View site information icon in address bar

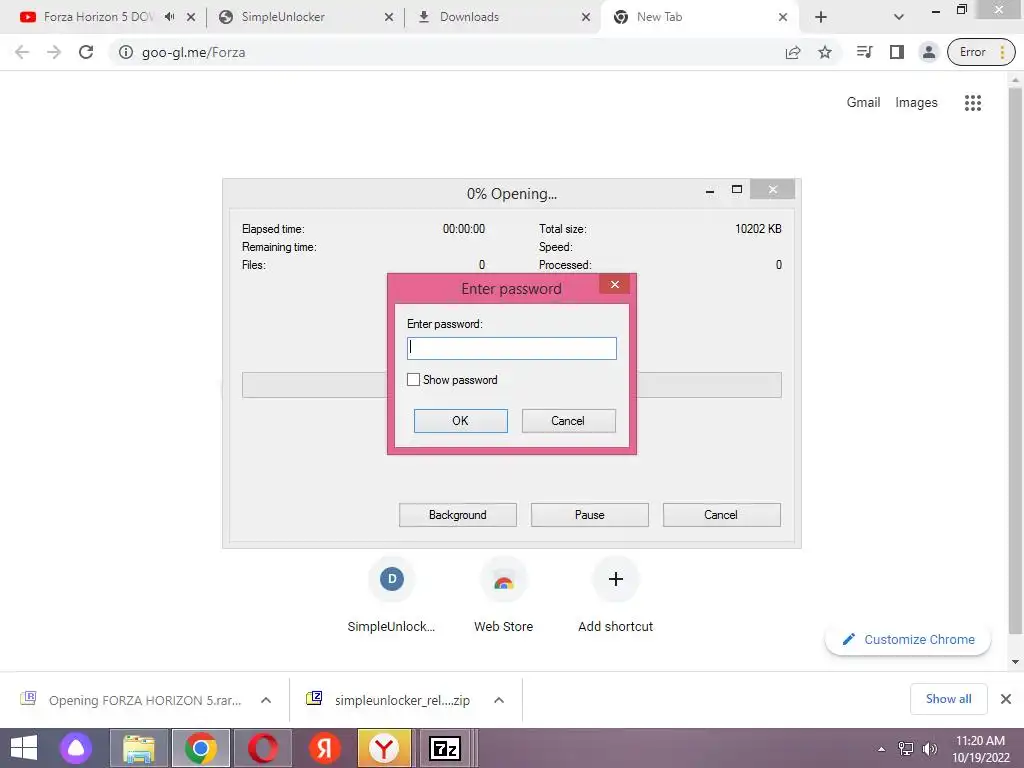coord(126,52)
